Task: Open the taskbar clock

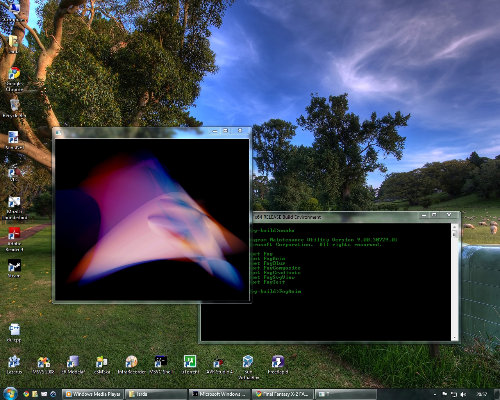Action: pos(482,394)
